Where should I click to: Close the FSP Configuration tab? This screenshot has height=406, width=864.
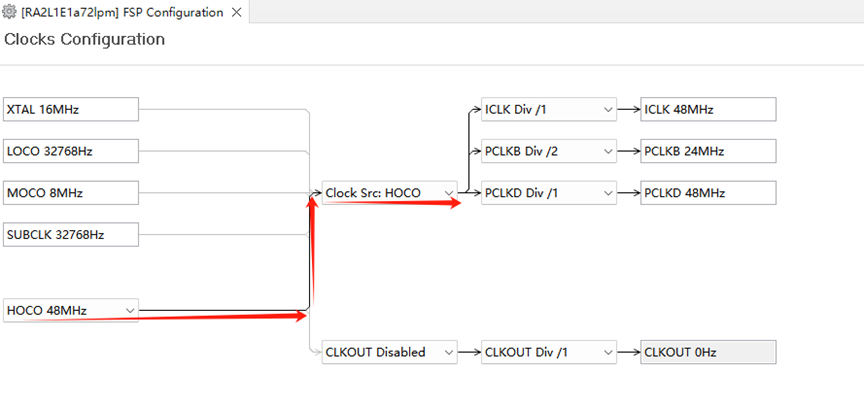[236, 12]
